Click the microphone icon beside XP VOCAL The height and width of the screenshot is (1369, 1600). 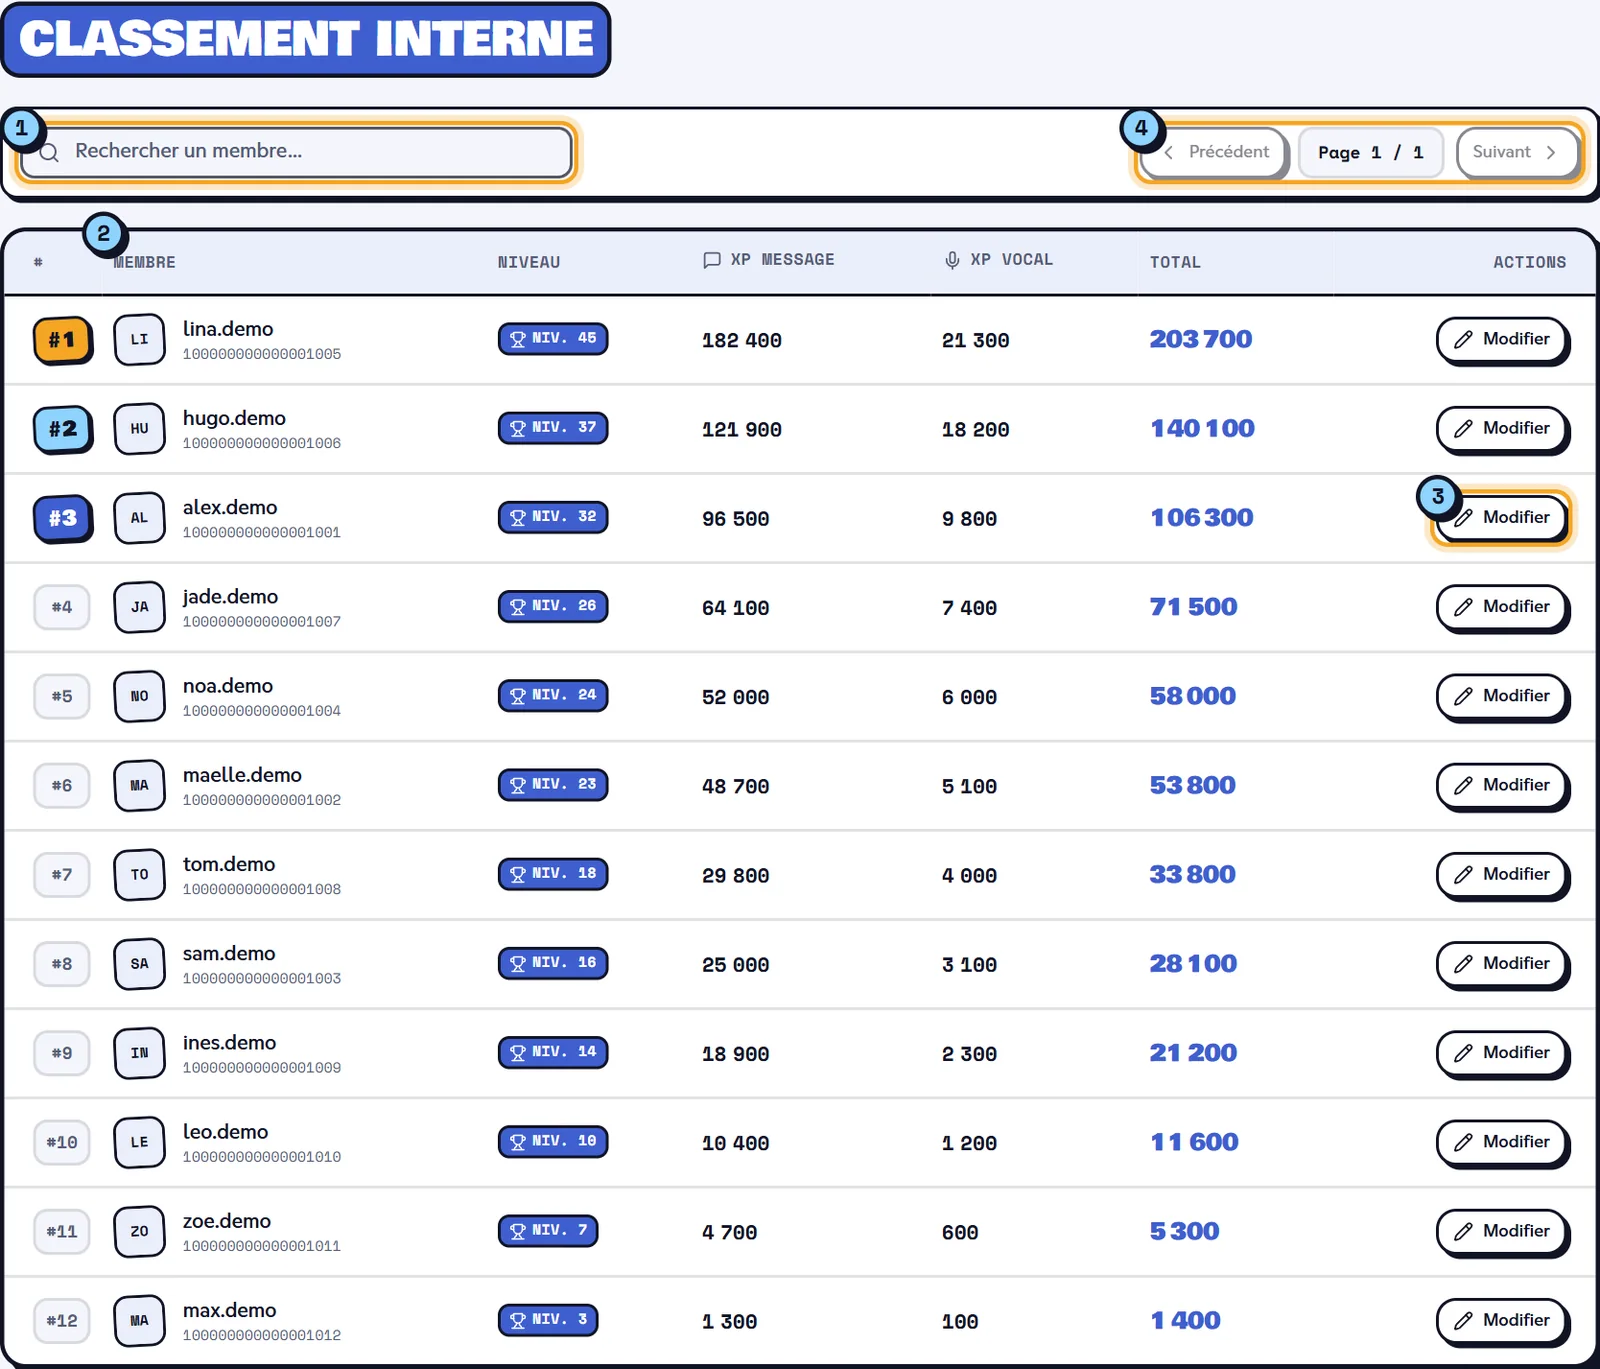point(952,260)
